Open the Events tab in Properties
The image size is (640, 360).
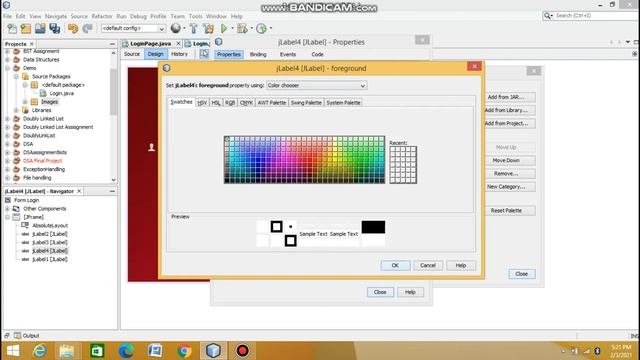point(288,54)
